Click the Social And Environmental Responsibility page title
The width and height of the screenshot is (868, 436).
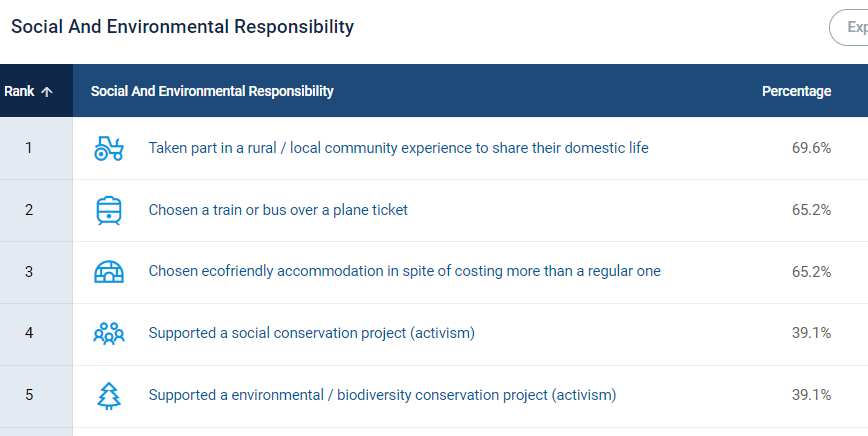(x=182, y=27)
